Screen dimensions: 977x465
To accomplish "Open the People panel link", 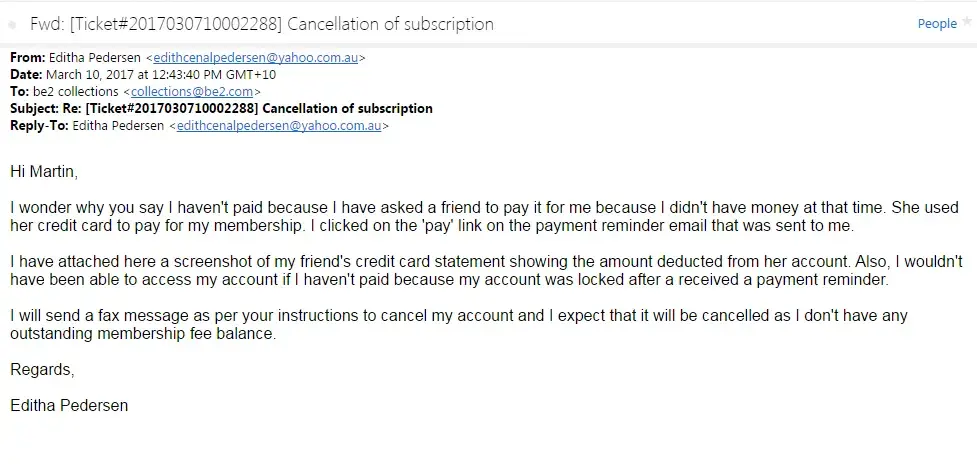I will point(937,24).
